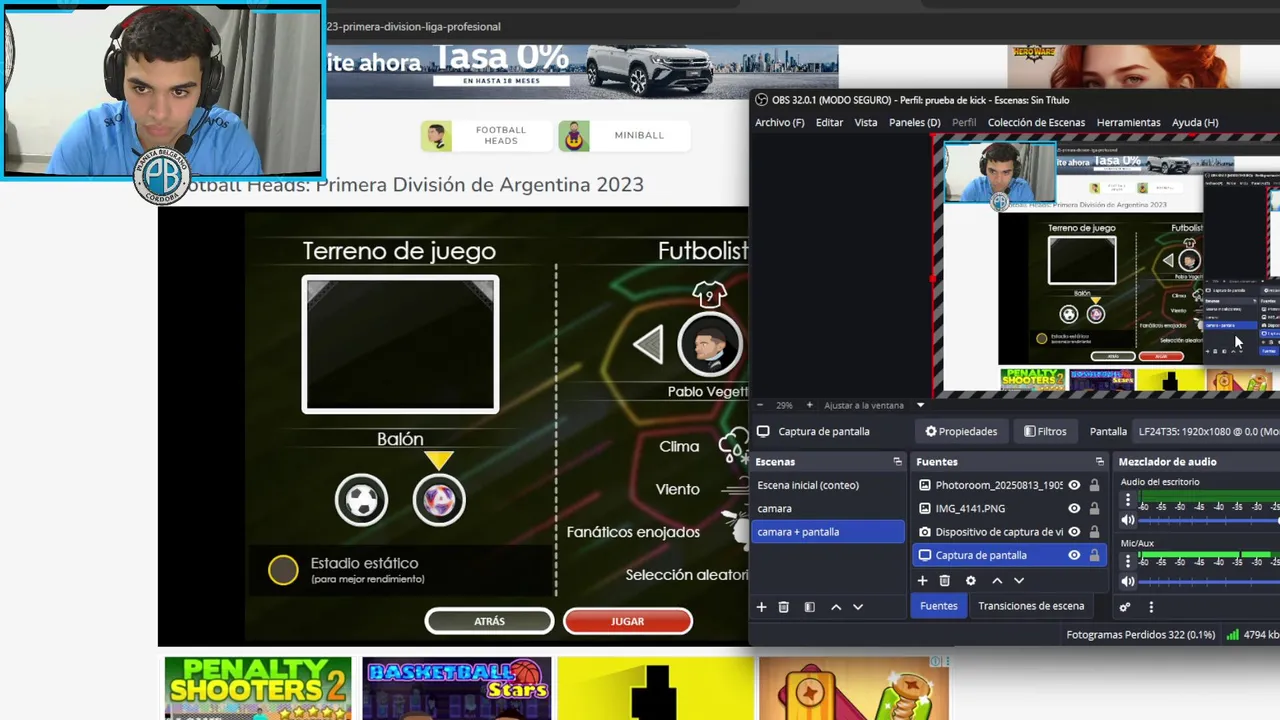Add a new source in Fuentes
This screenshot has height=720, width=1280.
click(x=922, y=580)
